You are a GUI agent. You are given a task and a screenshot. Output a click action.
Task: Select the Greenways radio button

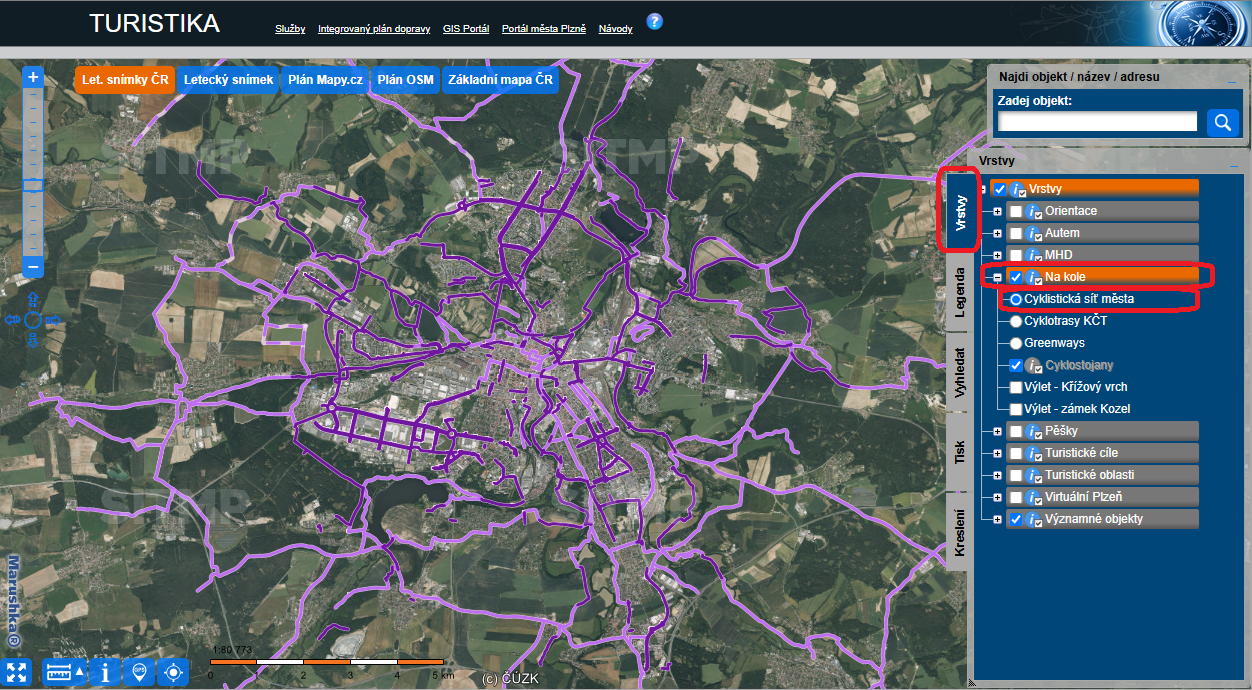(1016, 343)
